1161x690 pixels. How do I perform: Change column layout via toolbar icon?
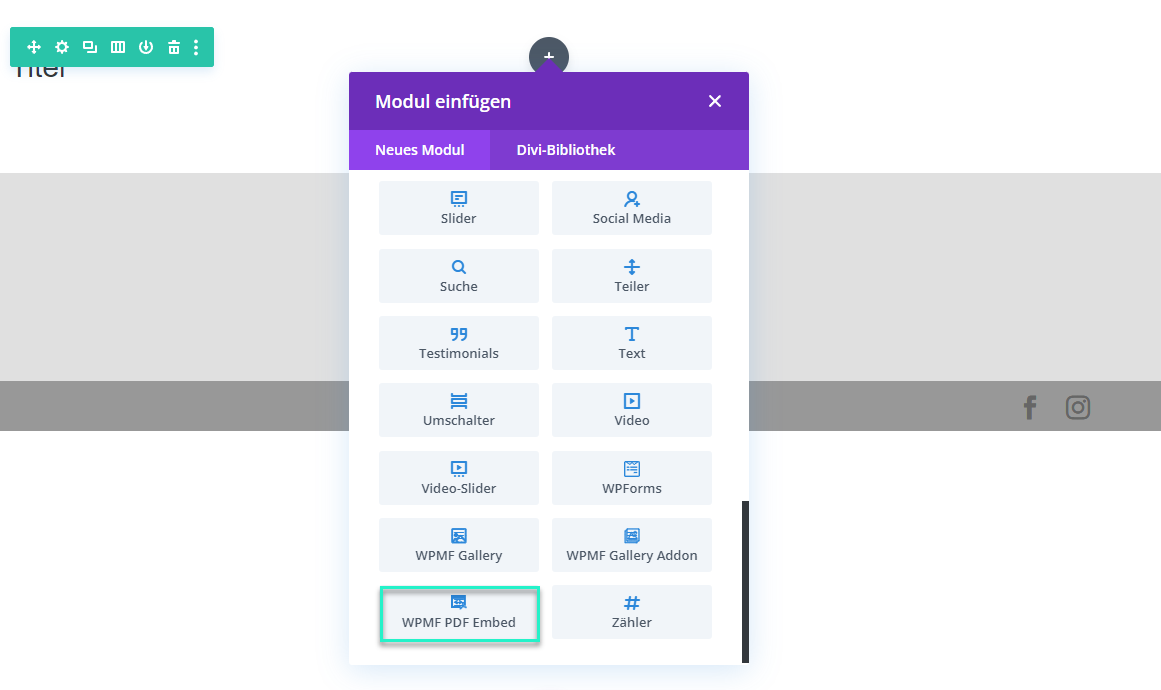tap(118, 47)
